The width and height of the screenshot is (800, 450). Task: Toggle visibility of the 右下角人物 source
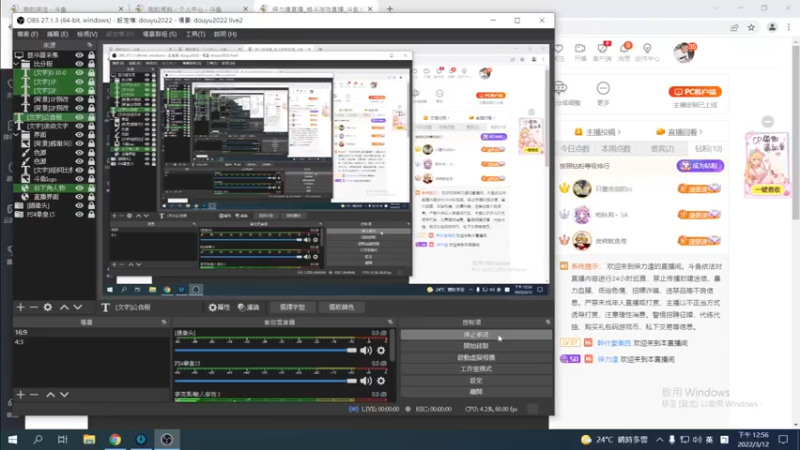pyautogui.click(x=79, y=188)
